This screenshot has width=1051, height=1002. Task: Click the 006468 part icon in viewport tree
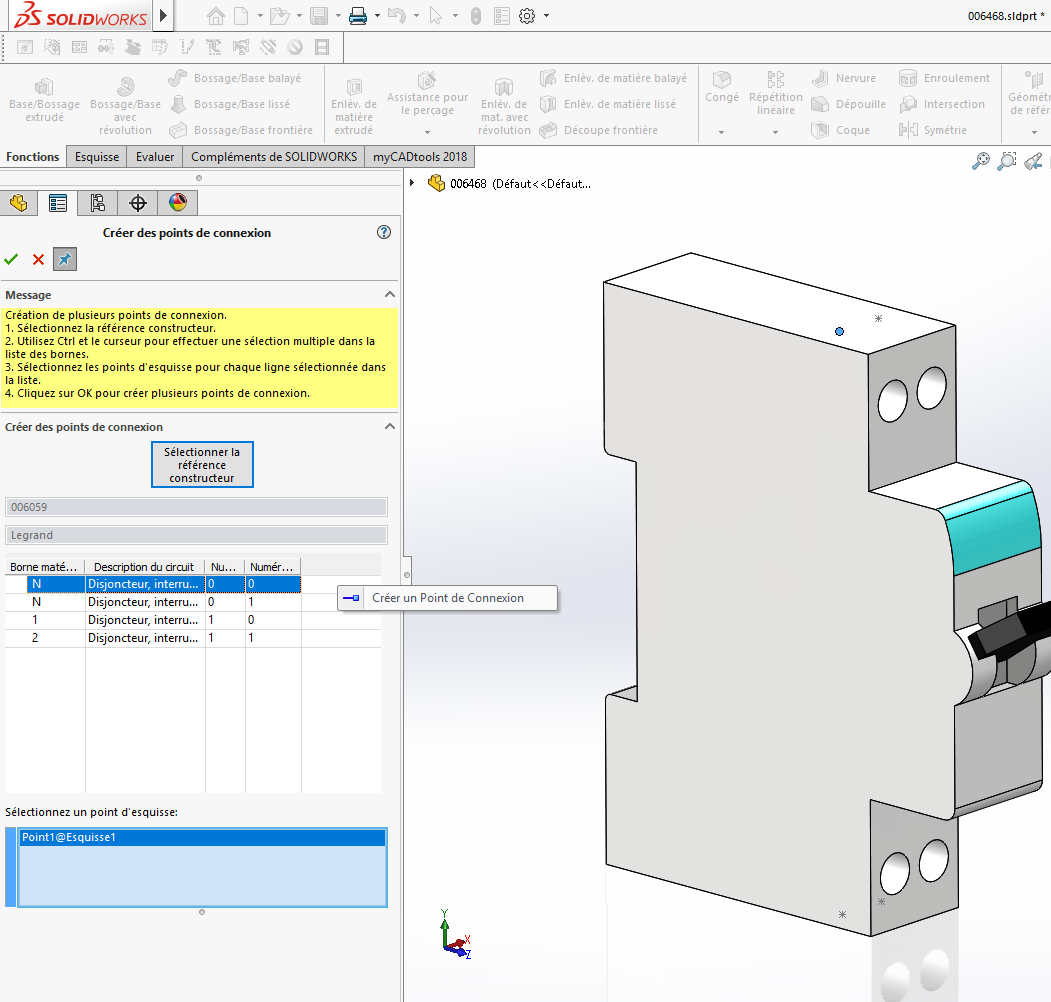pos(436,183)
